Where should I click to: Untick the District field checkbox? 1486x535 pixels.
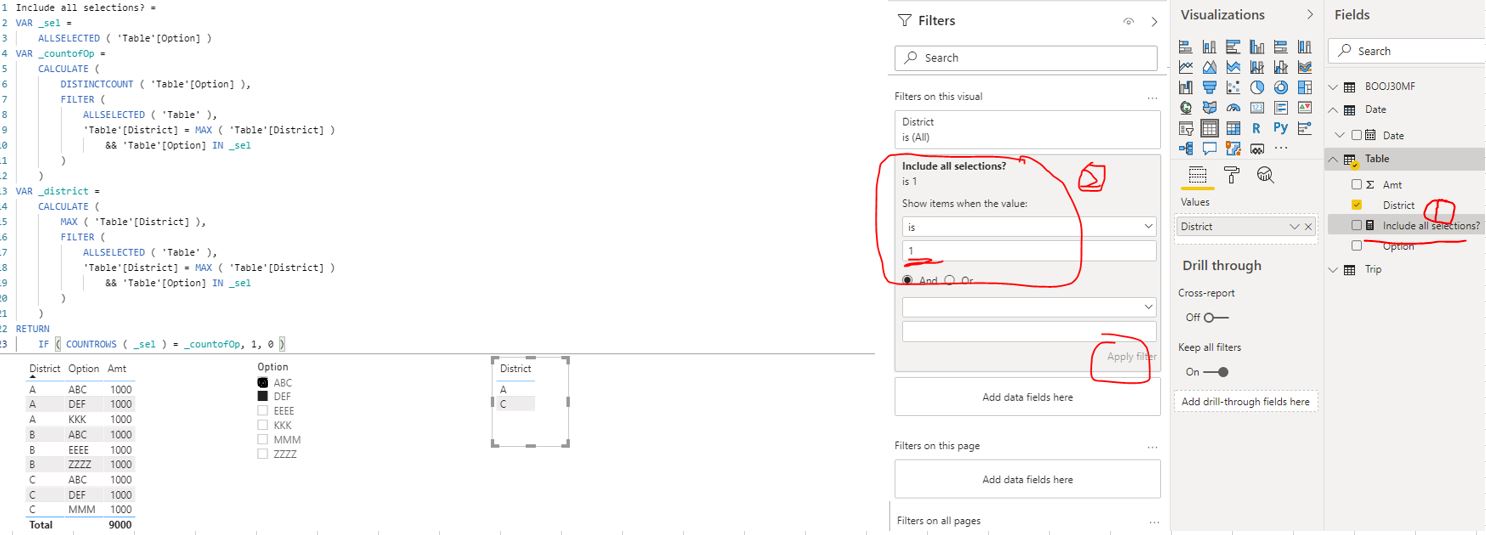click(1356, 205)
